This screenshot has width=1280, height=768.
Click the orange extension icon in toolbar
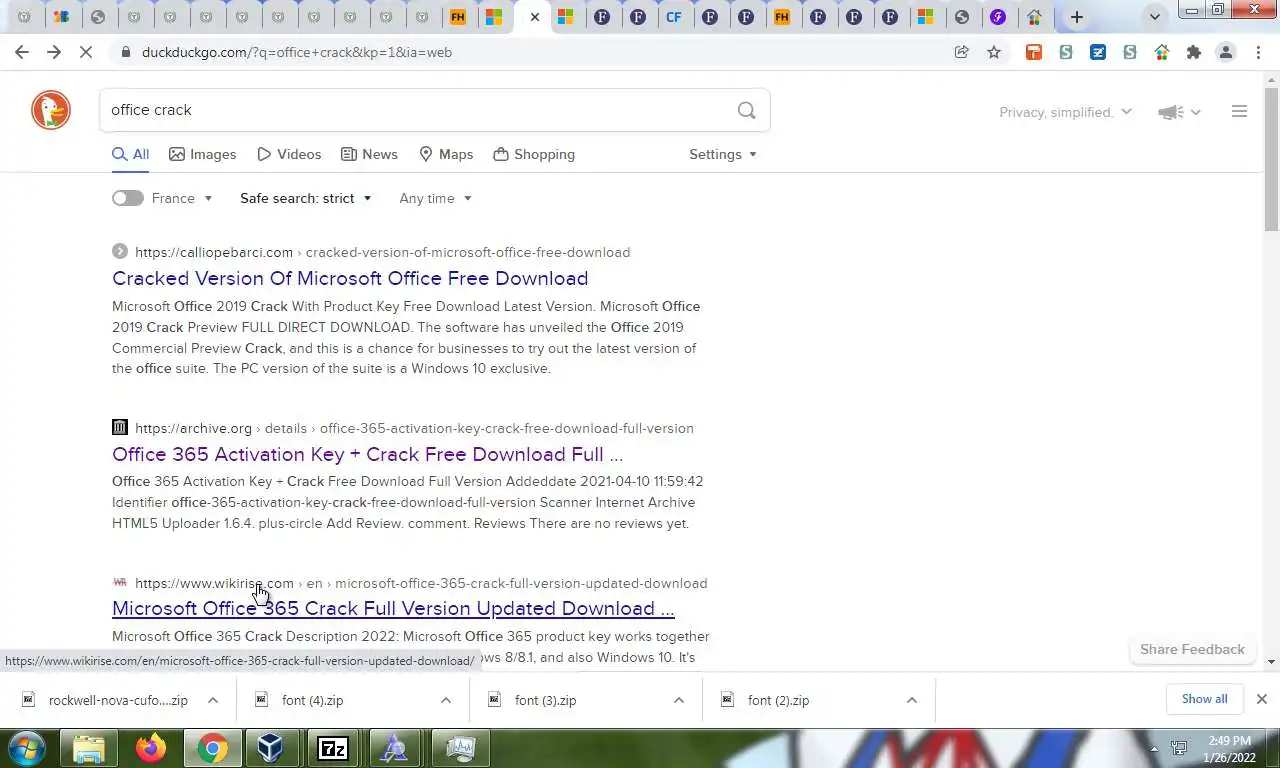tap(1034, 52)
